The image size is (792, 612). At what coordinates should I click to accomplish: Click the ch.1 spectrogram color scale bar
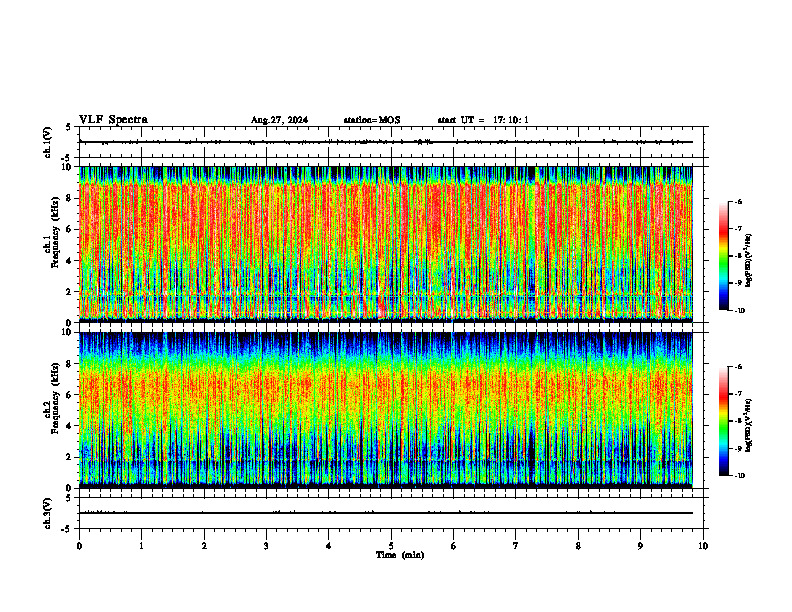[x=723, y=256]
